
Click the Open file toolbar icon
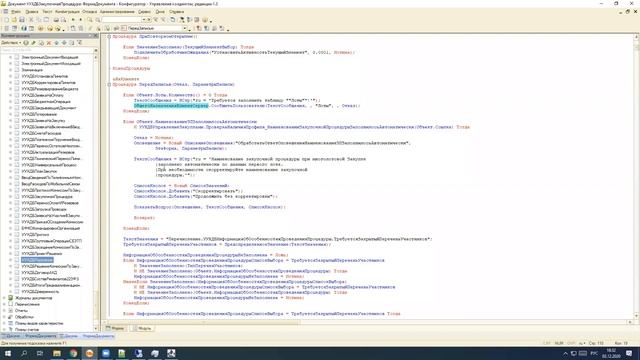14,20
